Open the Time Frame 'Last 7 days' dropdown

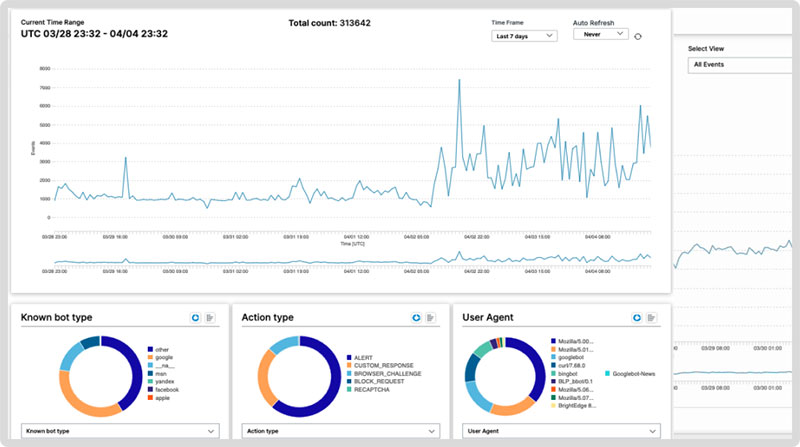coord(525,36)
